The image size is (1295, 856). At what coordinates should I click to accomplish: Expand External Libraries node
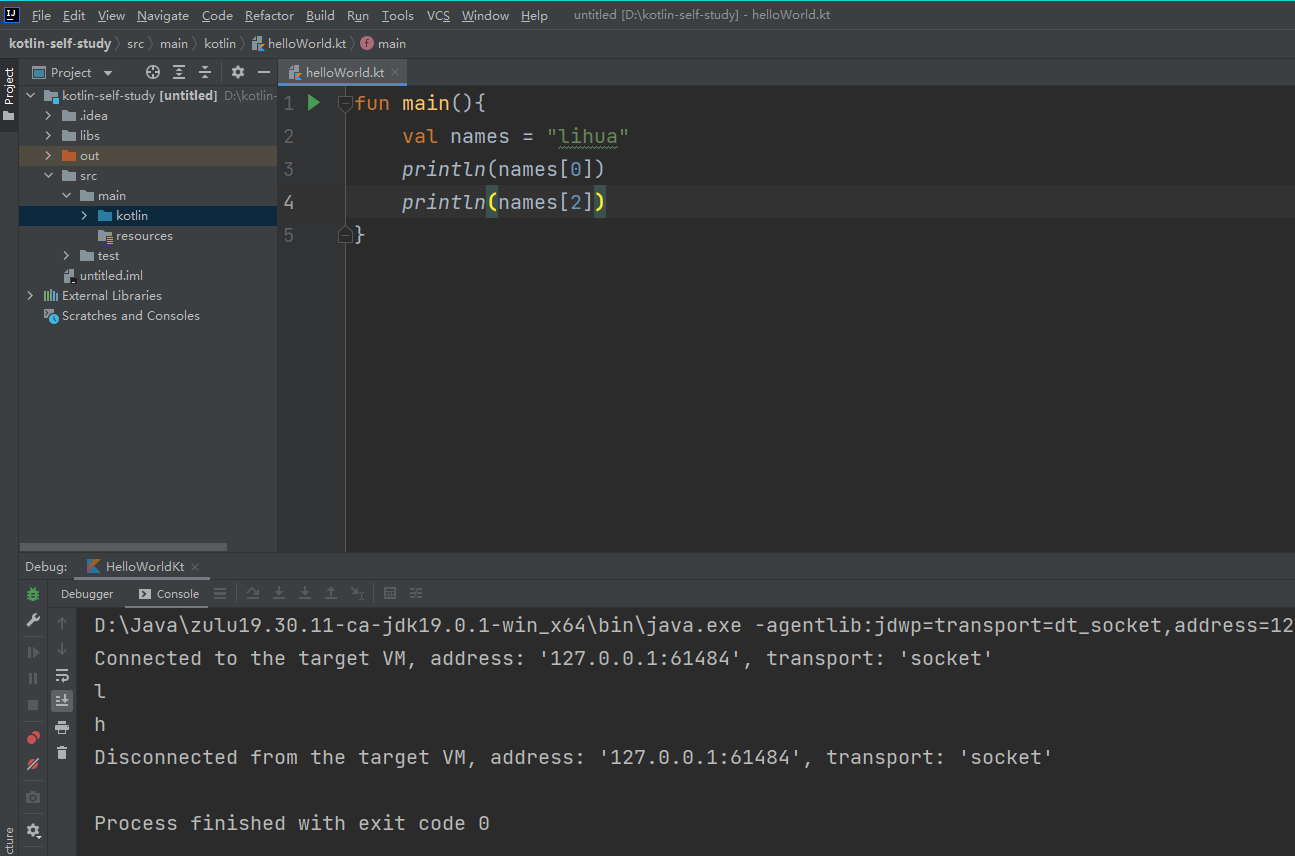[30, 296]
